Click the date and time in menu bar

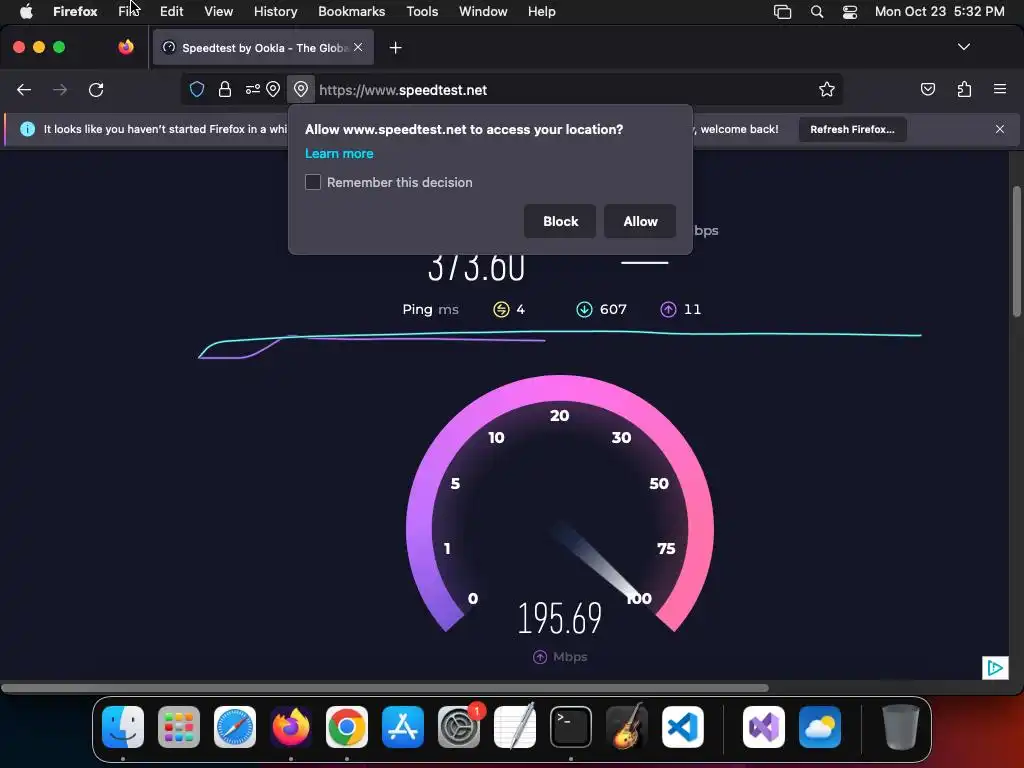939,11
